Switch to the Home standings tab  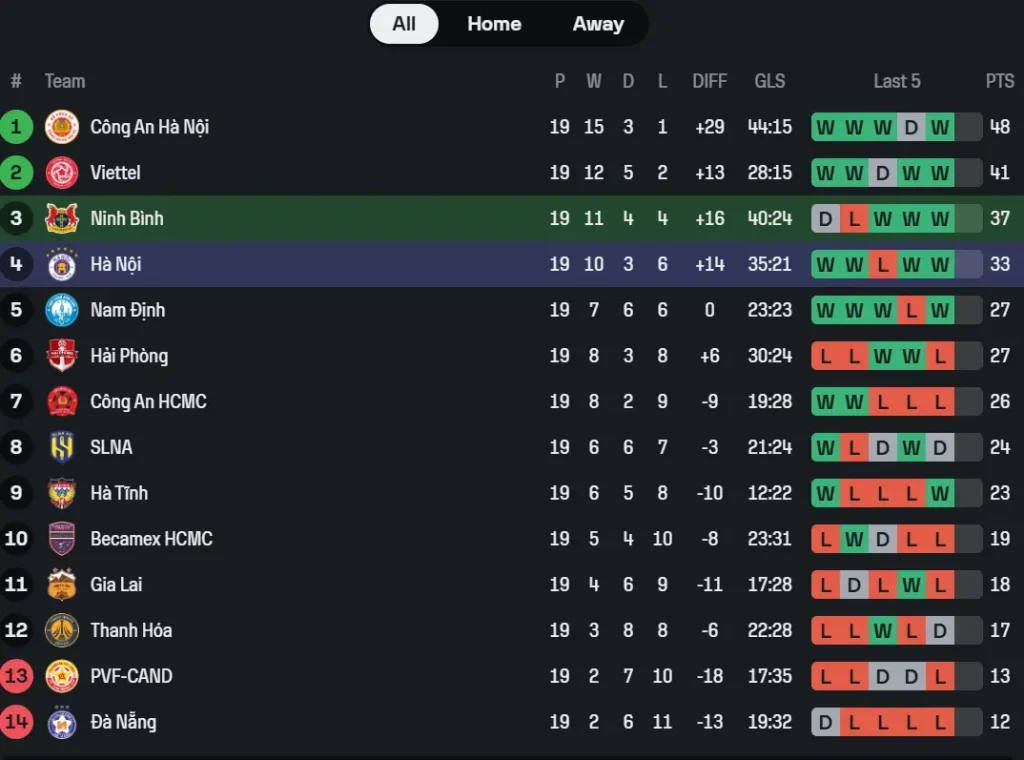click(494, 24)
